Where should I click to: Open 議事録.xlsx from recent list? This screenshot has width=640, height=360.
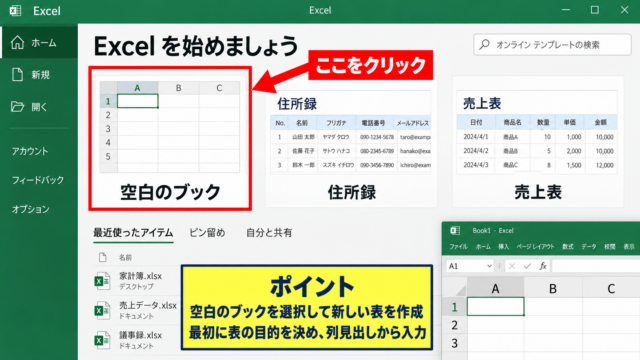pos(140,336)
